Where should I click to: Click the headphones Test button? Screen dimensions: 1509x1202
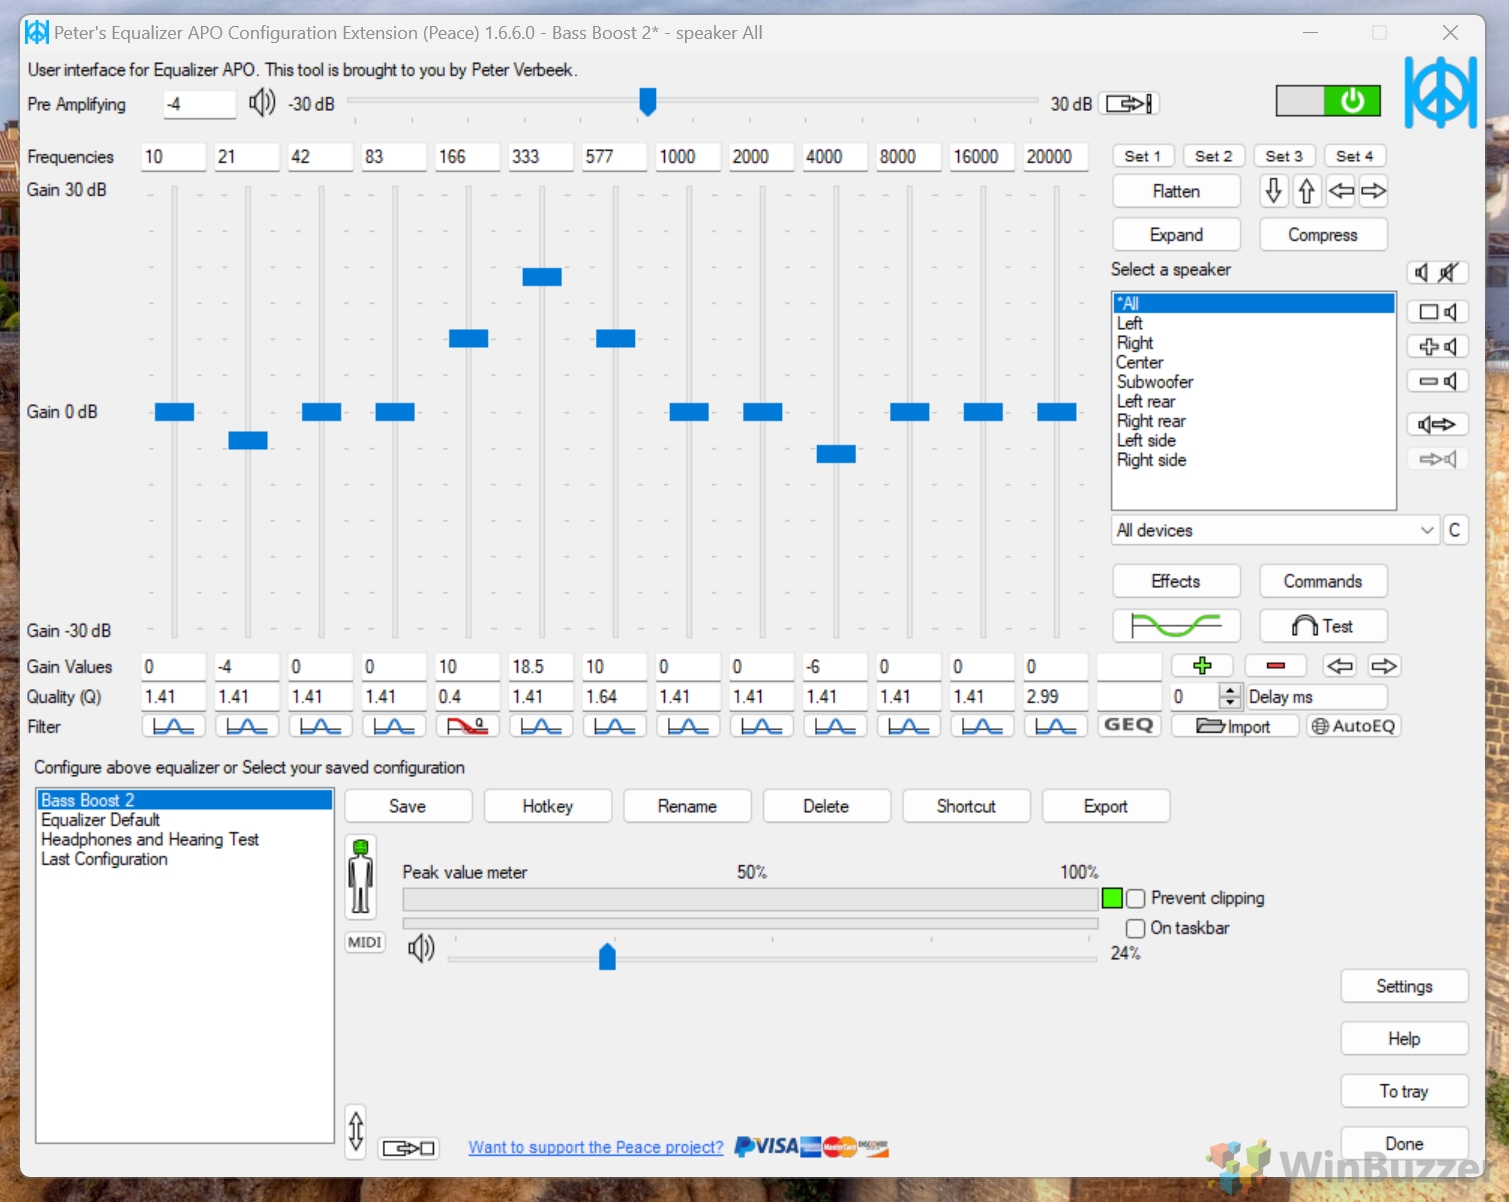(x=1323, y=626)
